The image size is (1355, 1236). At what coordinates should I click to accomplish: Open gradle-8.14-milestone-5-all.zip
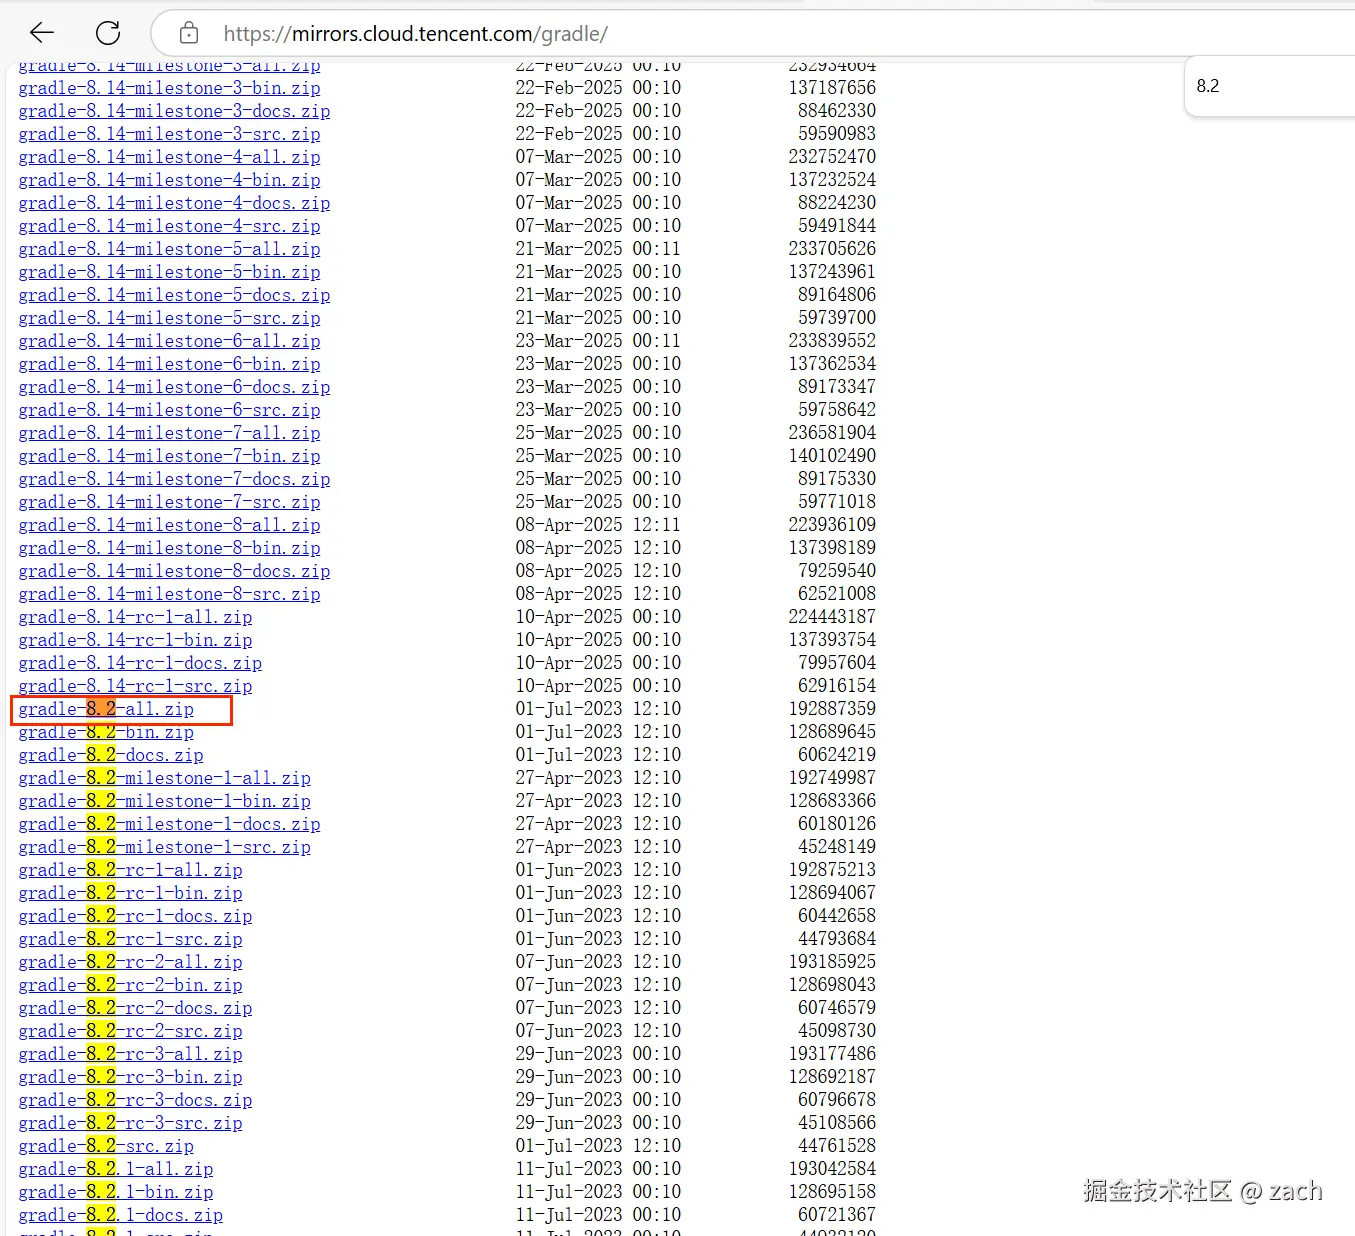(x=170, y=249)
